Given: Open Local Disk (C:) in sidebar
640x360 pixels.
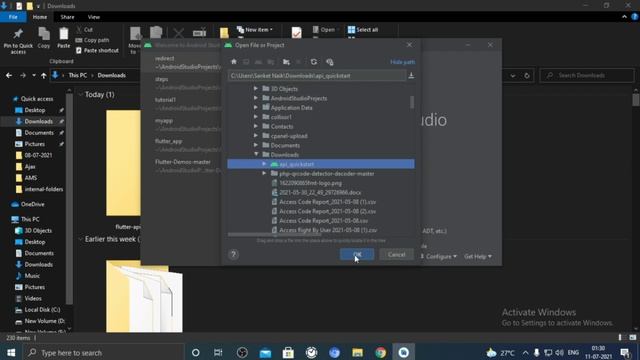Looking at the screenshot, I should pyautogui.click(x=38, y=310).
